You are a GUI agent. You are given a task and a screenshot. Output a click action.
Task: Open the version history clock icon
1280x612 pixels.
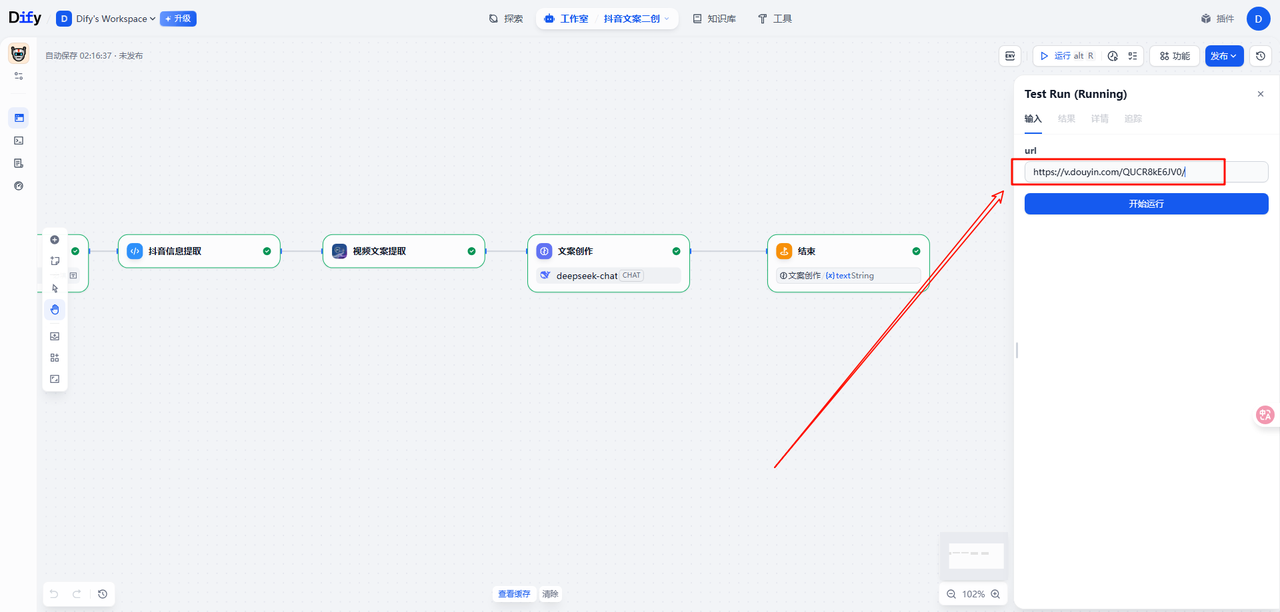point(1262,56)
